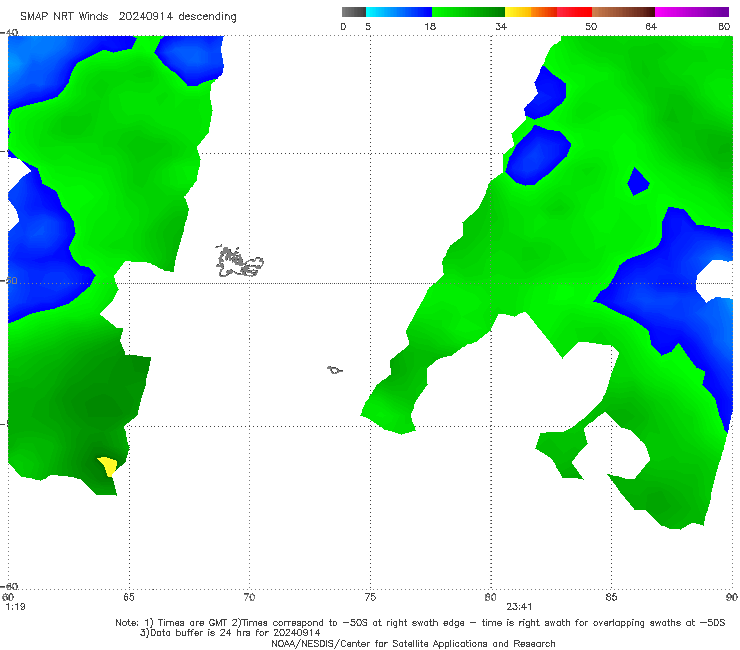Click the NOAA/NESDIS credit line
Image resolution: width=740 pixels, height=650 pixels.
pyautogui.click(x=413, y=643)
